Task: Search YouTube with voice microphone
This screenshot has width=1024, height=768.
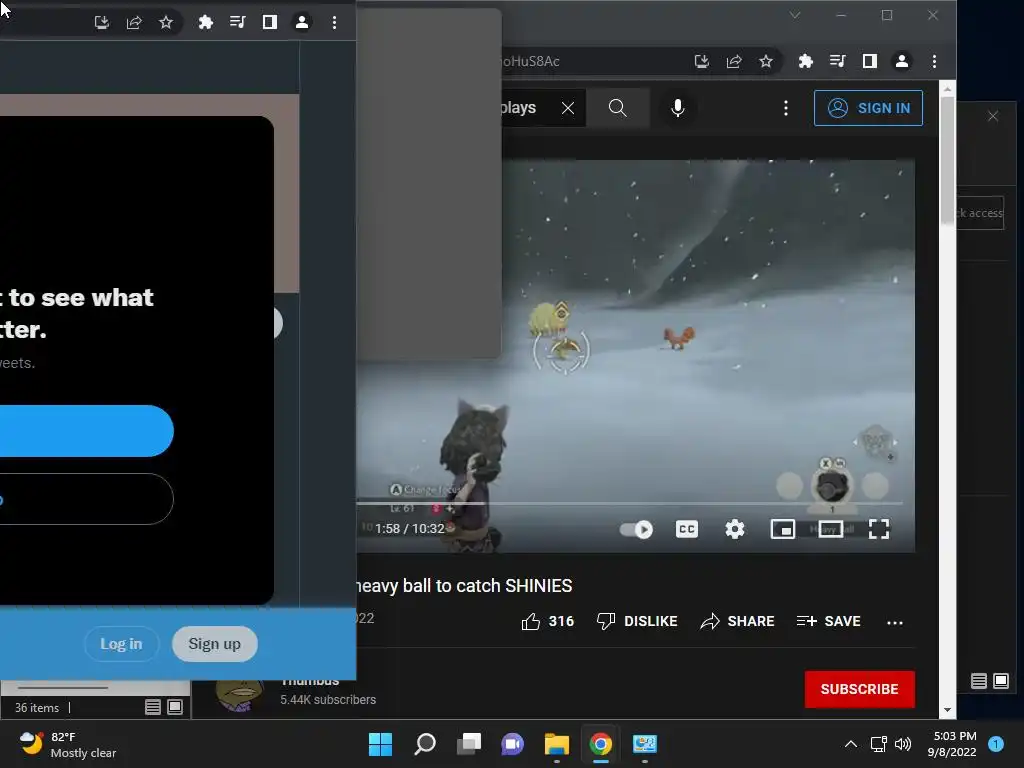Action: [678, 108]
